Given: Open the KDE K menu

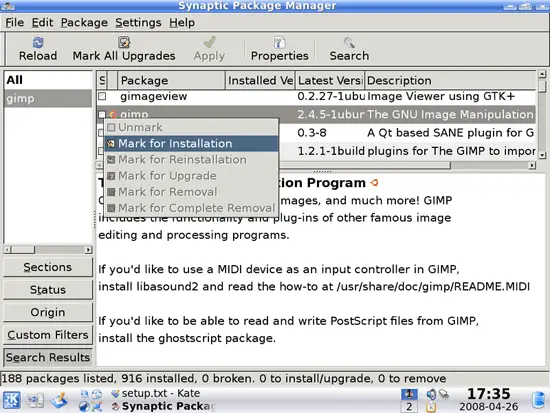Looking at the screenshot, I should click(12, 400).
